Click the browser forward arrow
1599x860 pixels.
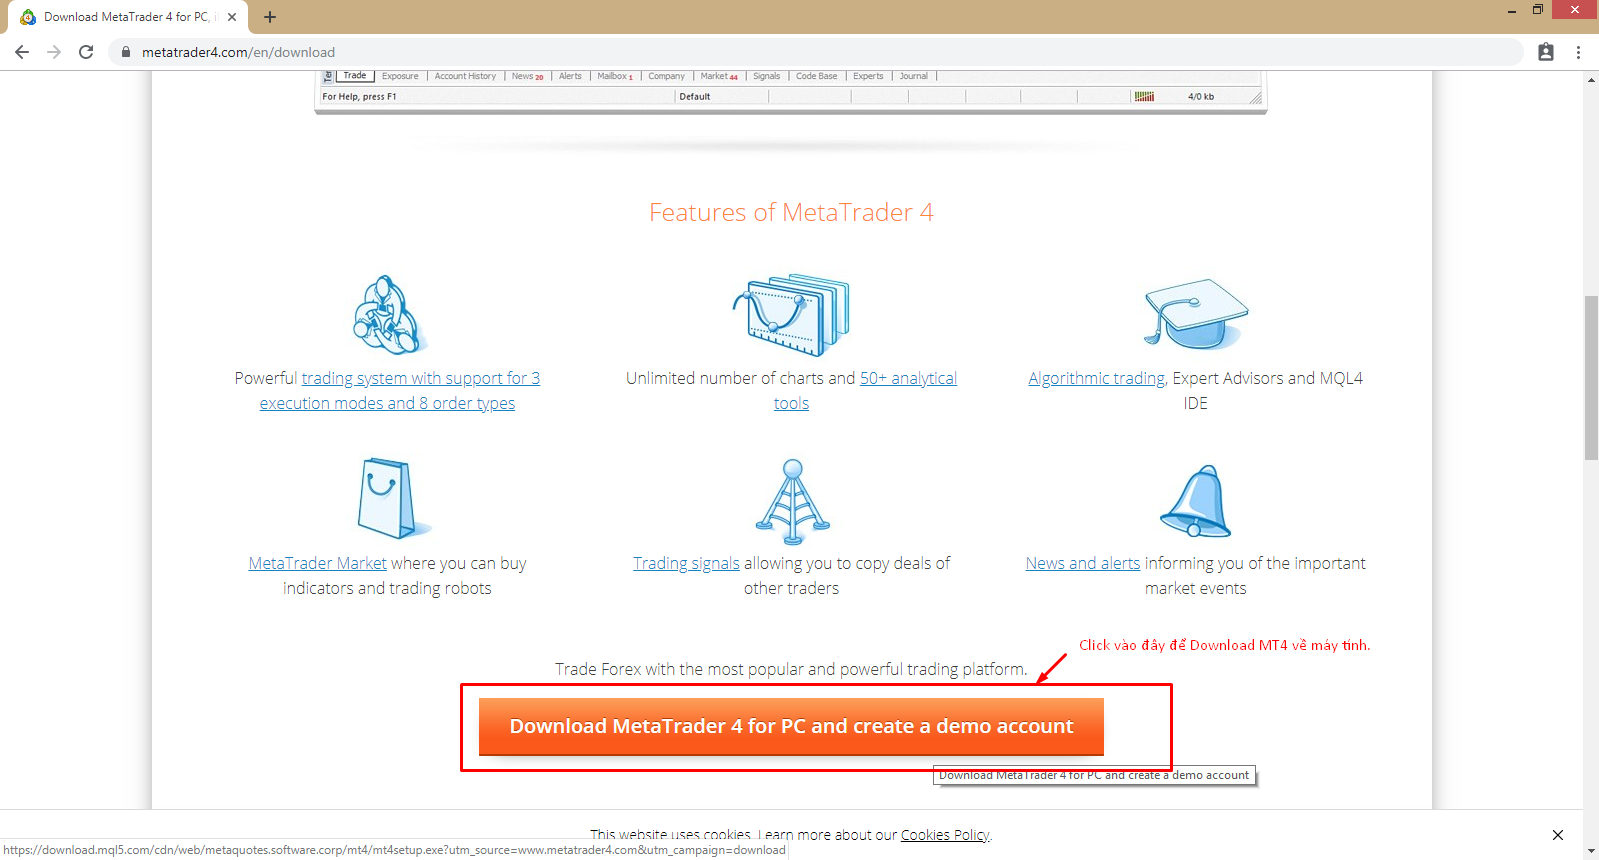click(54, 52)
